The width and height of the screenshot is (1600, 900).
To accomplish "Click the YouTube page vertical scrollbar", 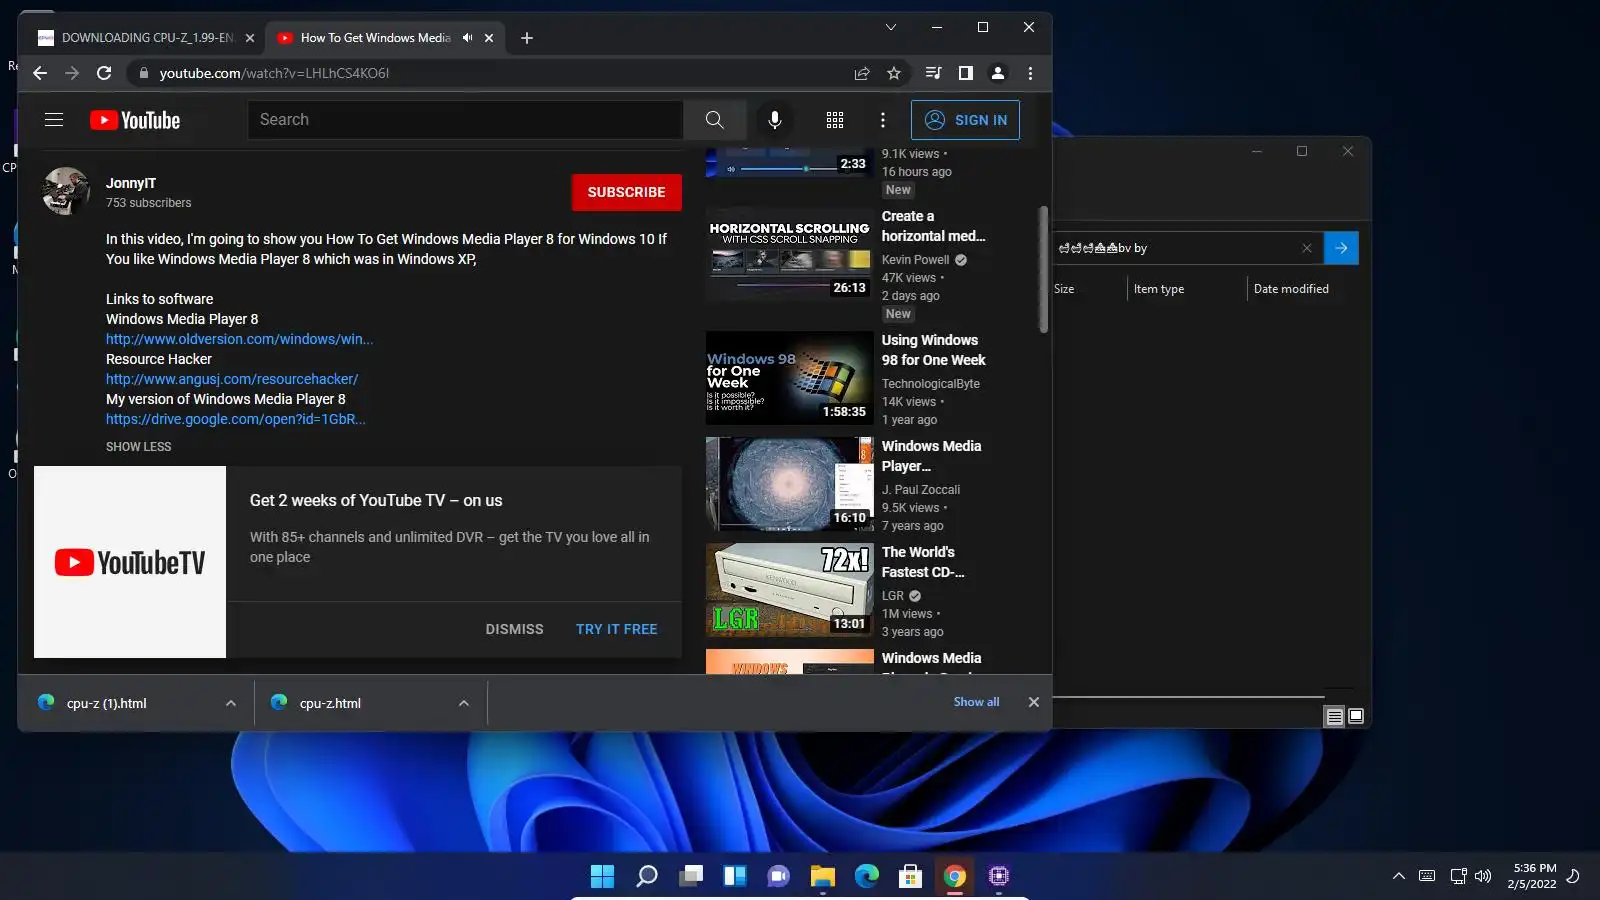I will click(1044, 270).
